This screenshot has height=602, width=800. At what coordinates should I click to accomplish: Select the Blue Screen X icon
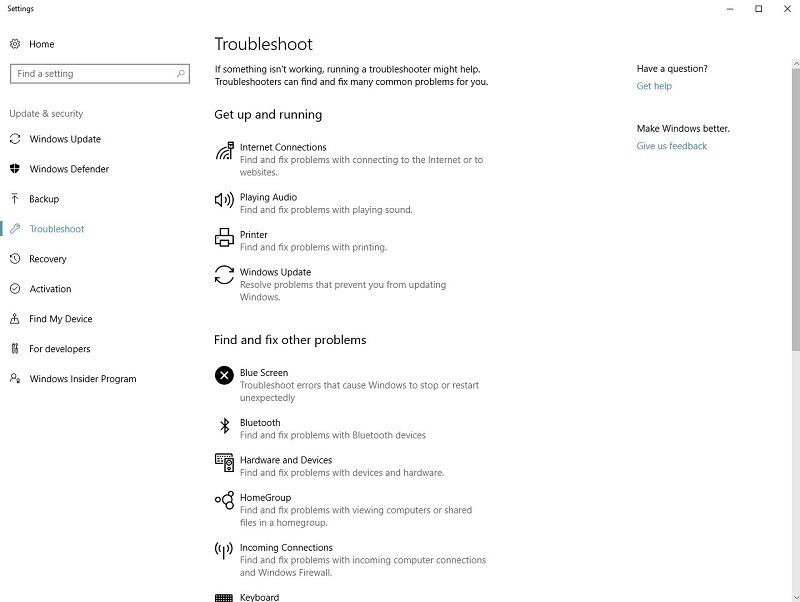click(224, 375)
